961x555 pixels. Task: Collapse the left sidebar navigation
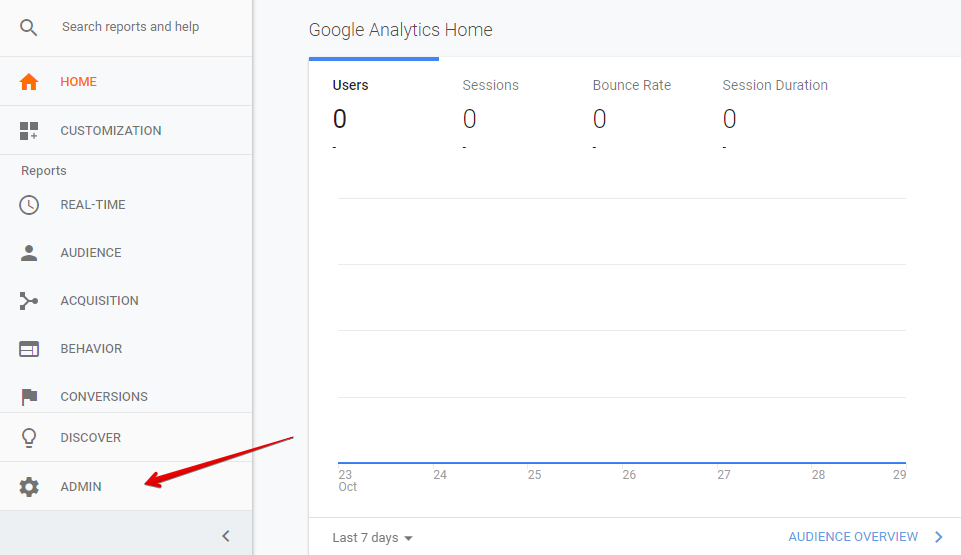226,536
